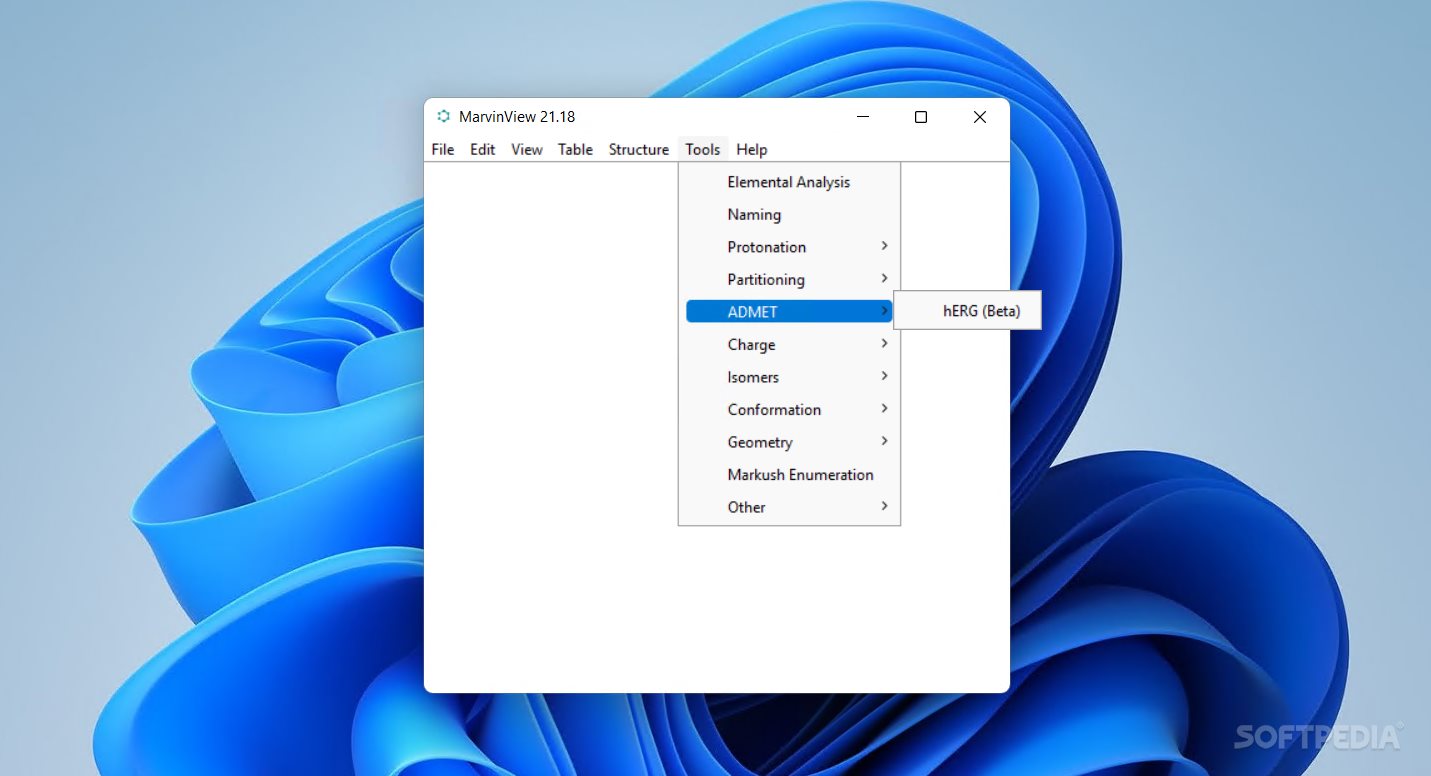Choose Markush Enumeration

pyautogui.click(x=789, y=474)
